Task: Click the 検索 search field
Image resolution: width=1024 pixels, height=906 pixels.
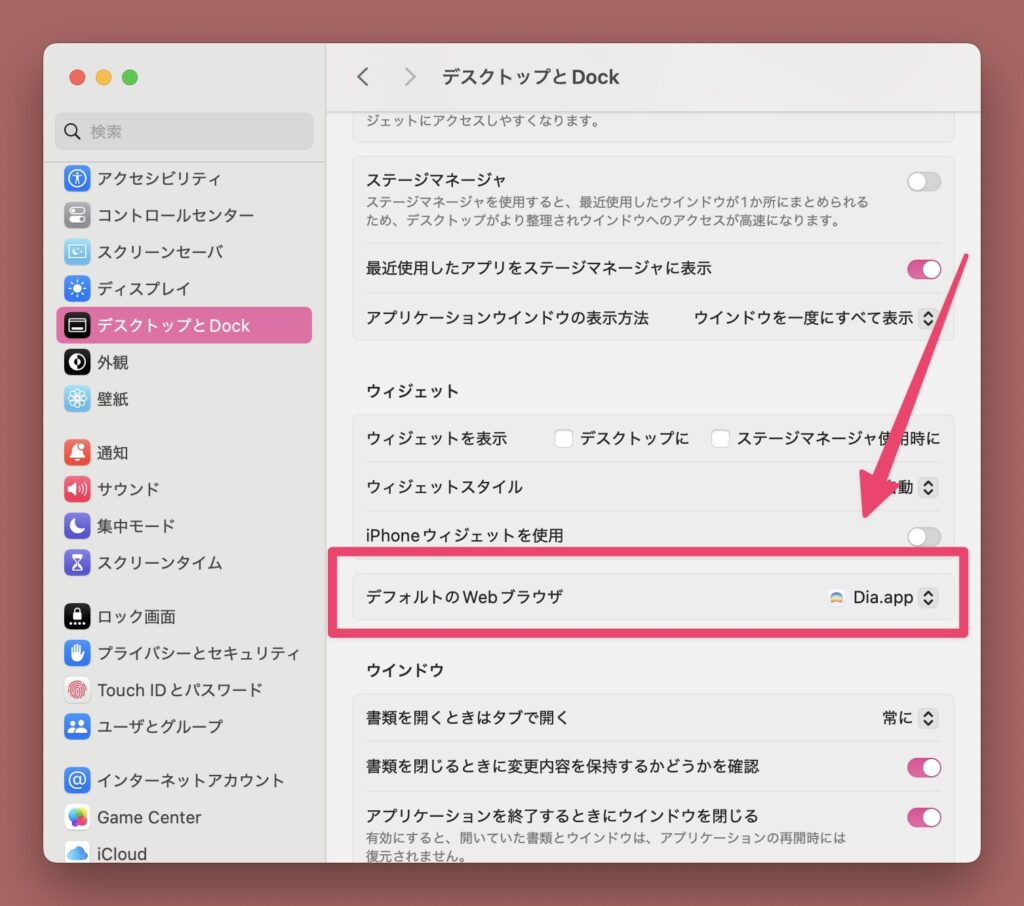Action: pos(184,131)
